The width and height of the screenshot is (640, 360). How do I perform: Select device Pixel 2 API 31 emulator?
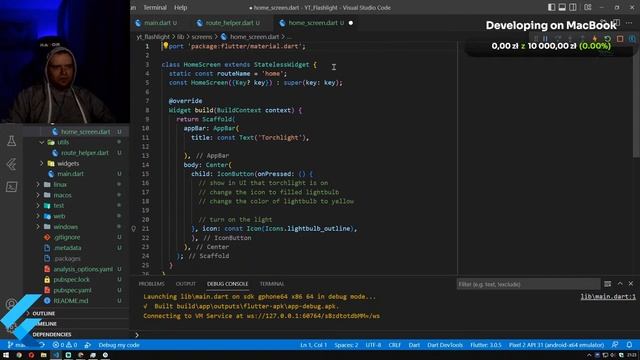pos(556,345)
